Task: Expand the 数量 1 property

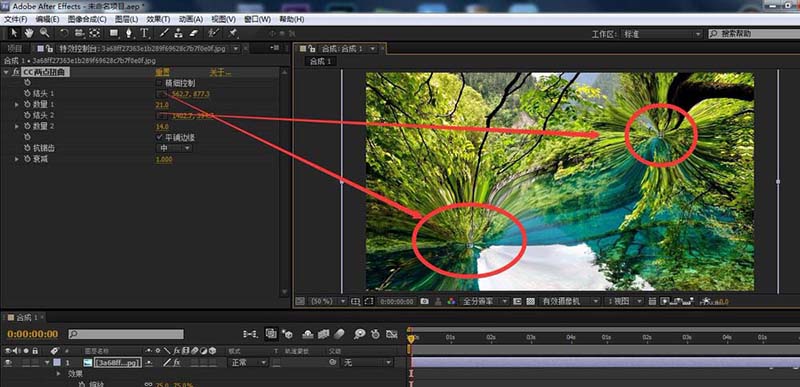Action: pyautogui.click(x=17, y=105)
